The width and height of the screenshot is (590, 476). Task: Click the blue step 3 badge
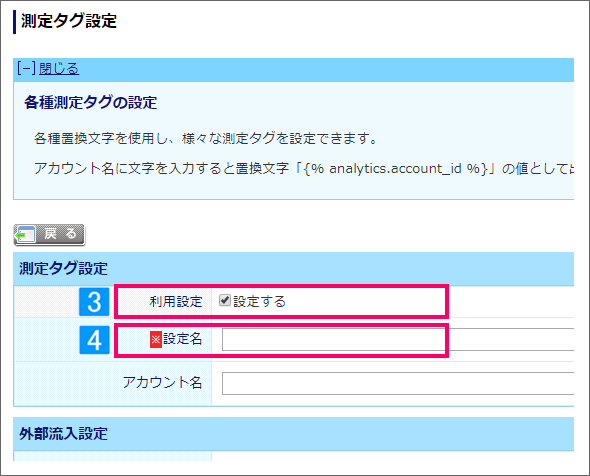(94, 302)
